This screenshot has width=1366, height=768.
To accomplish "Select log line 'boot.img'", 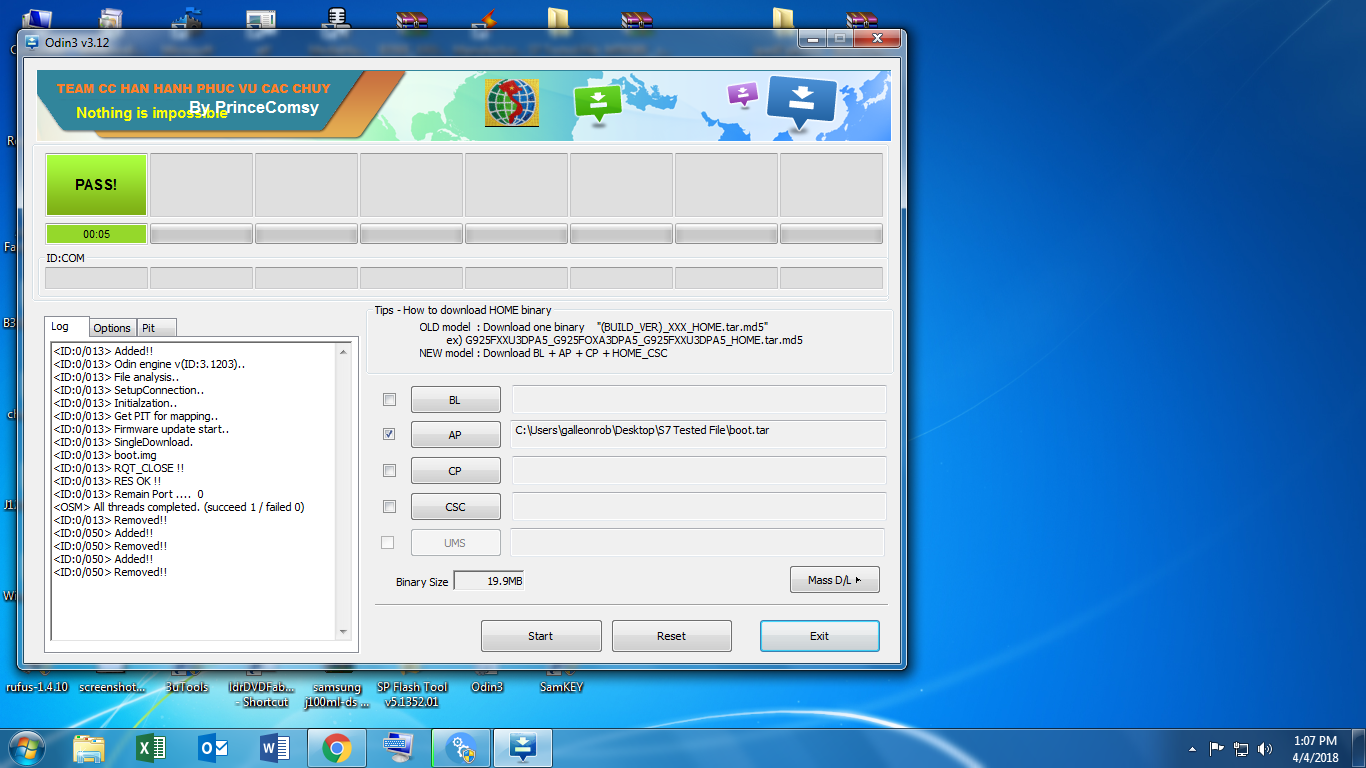I will 105,455.
